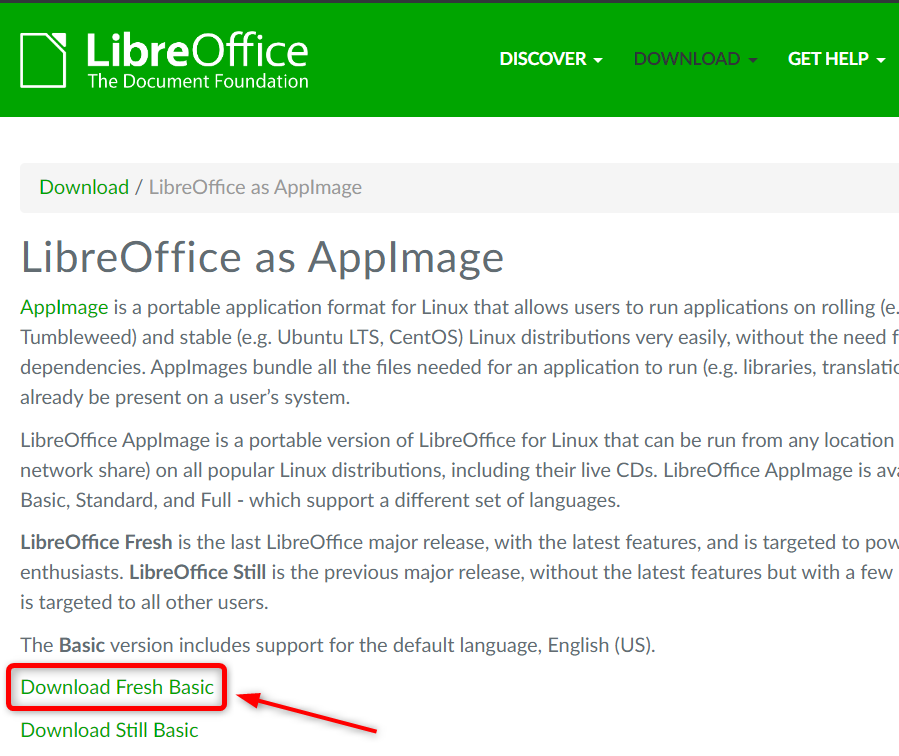Open the DOWNLOAD navigation menu
Screen dimensions: 899x756
click(x=686, y=59)
